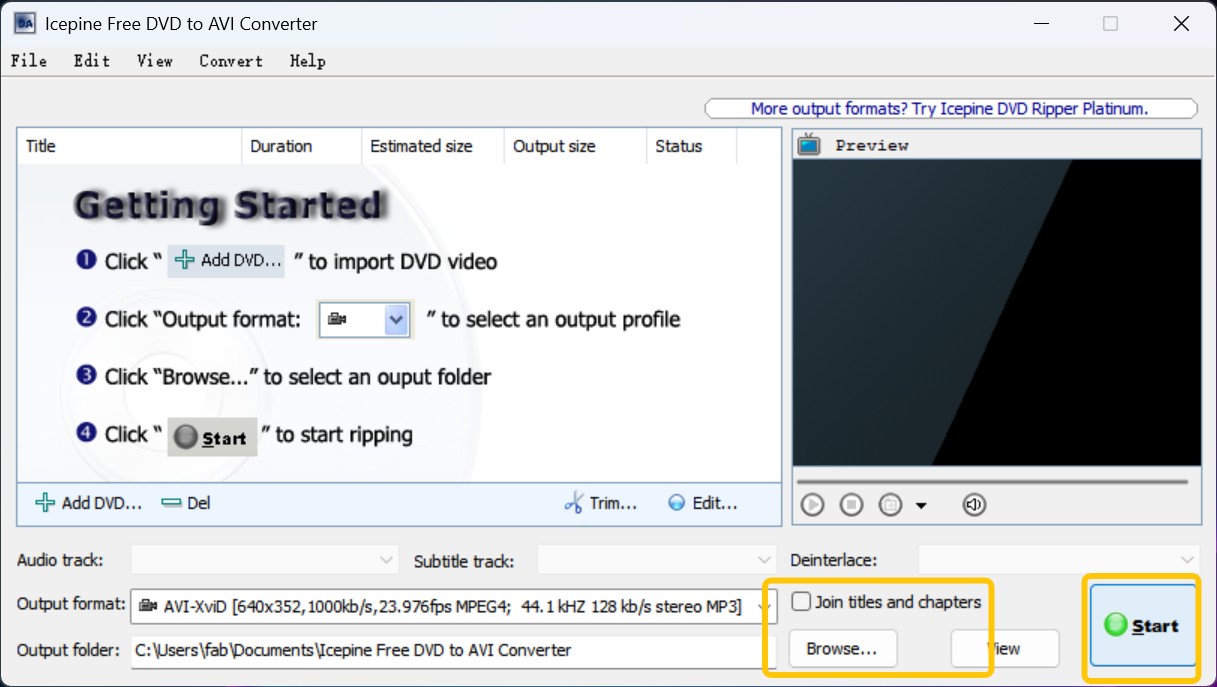Open the Edit tool in the title bar
This screenshot has width=1217, height=687.
click(91, 61)
